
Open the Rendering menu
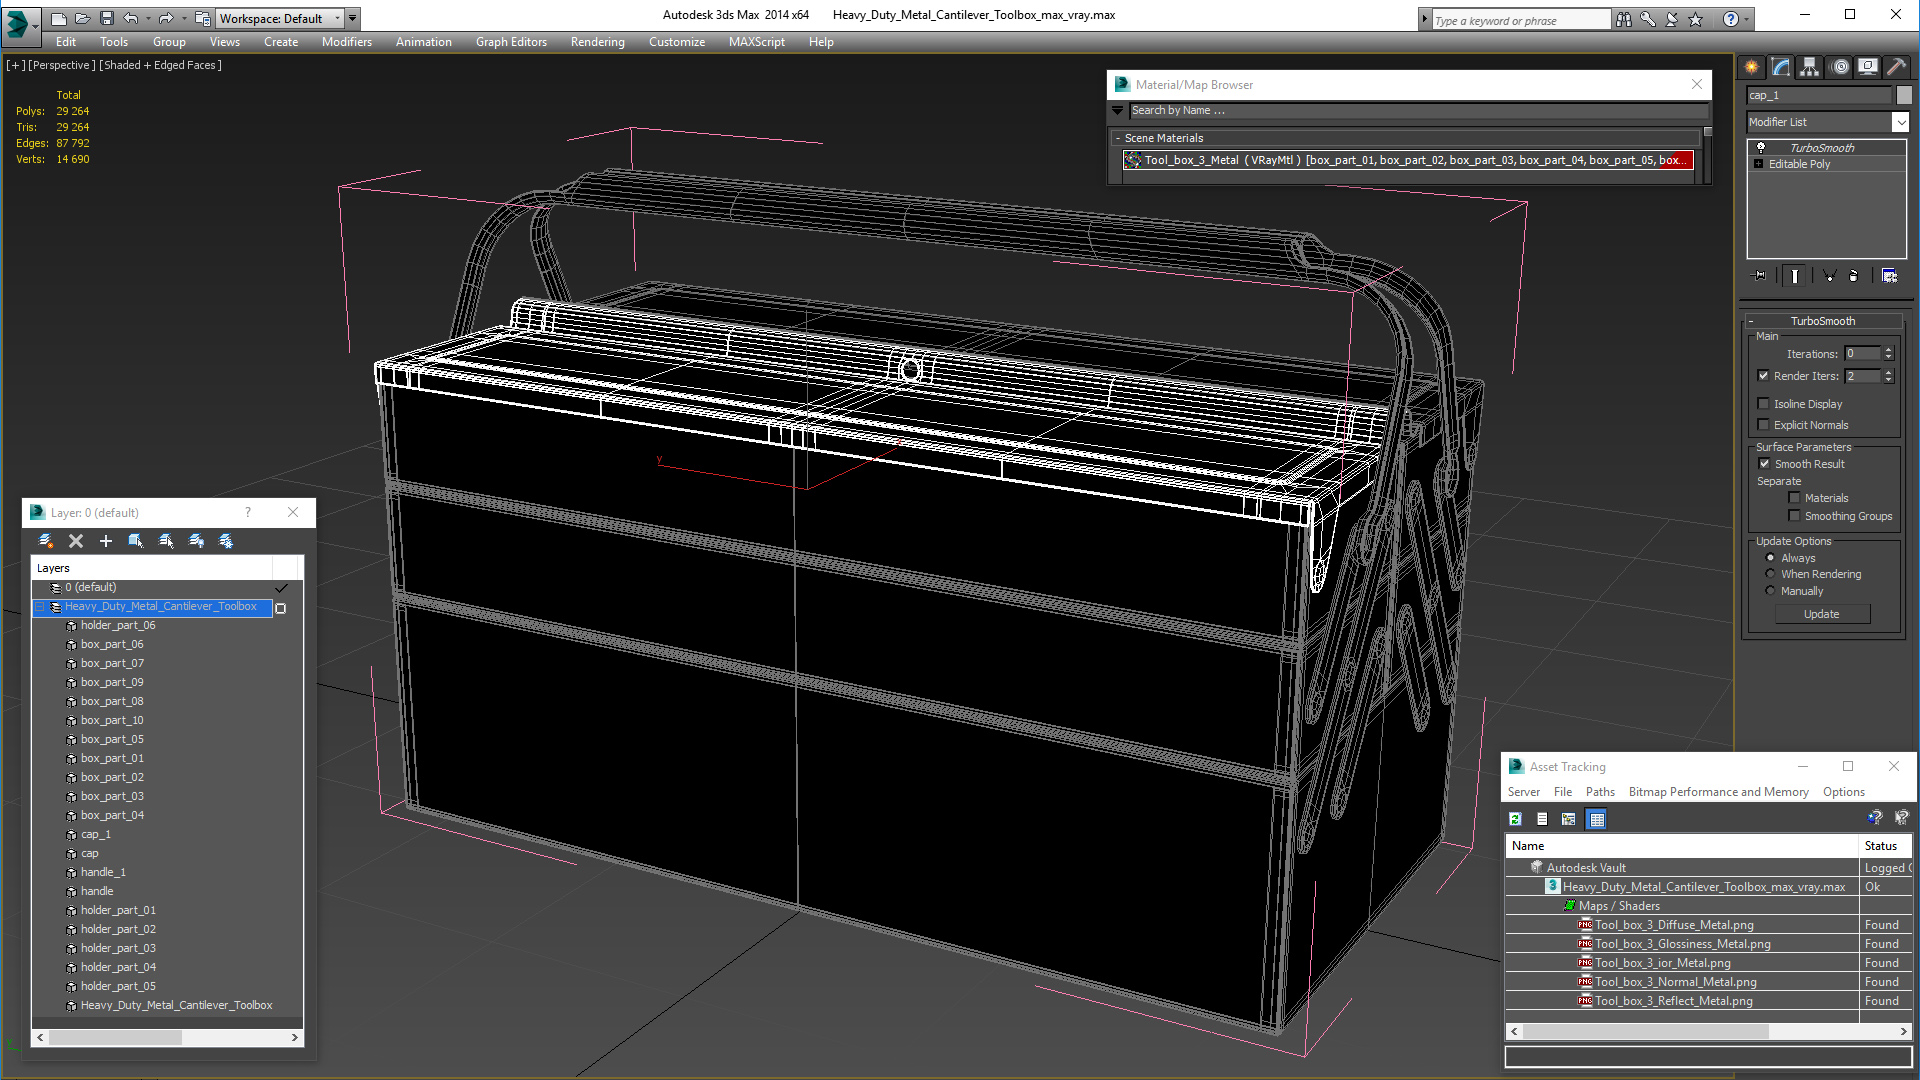point(597,42)
